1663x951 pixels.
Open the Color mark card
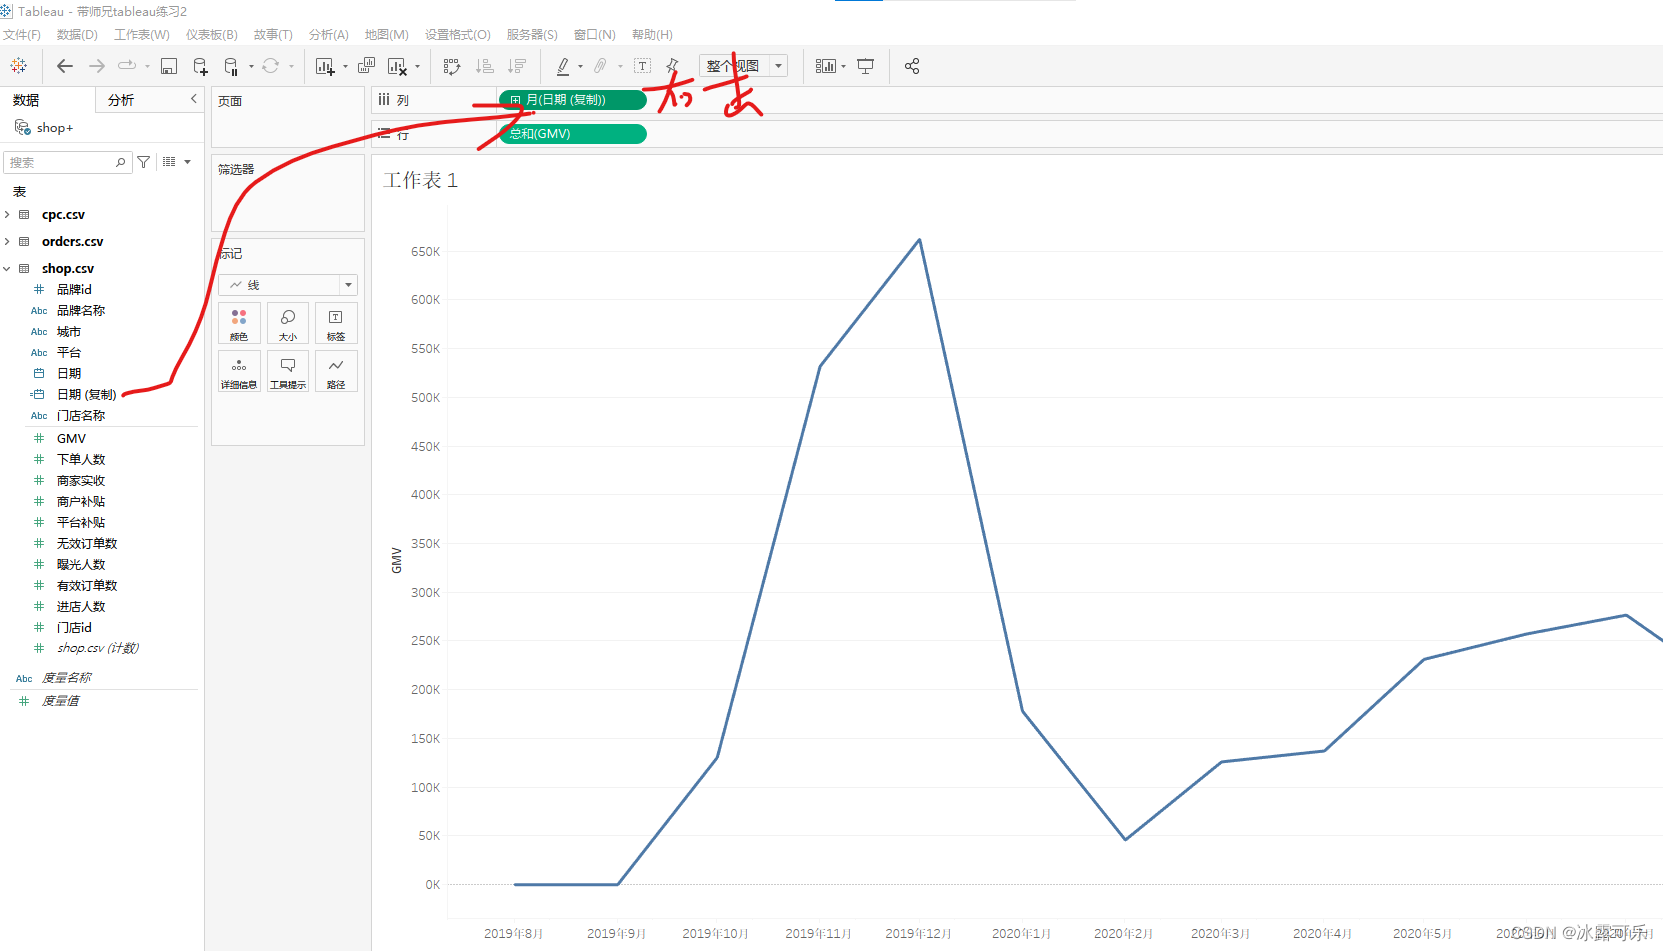click(x=239, y=324)
